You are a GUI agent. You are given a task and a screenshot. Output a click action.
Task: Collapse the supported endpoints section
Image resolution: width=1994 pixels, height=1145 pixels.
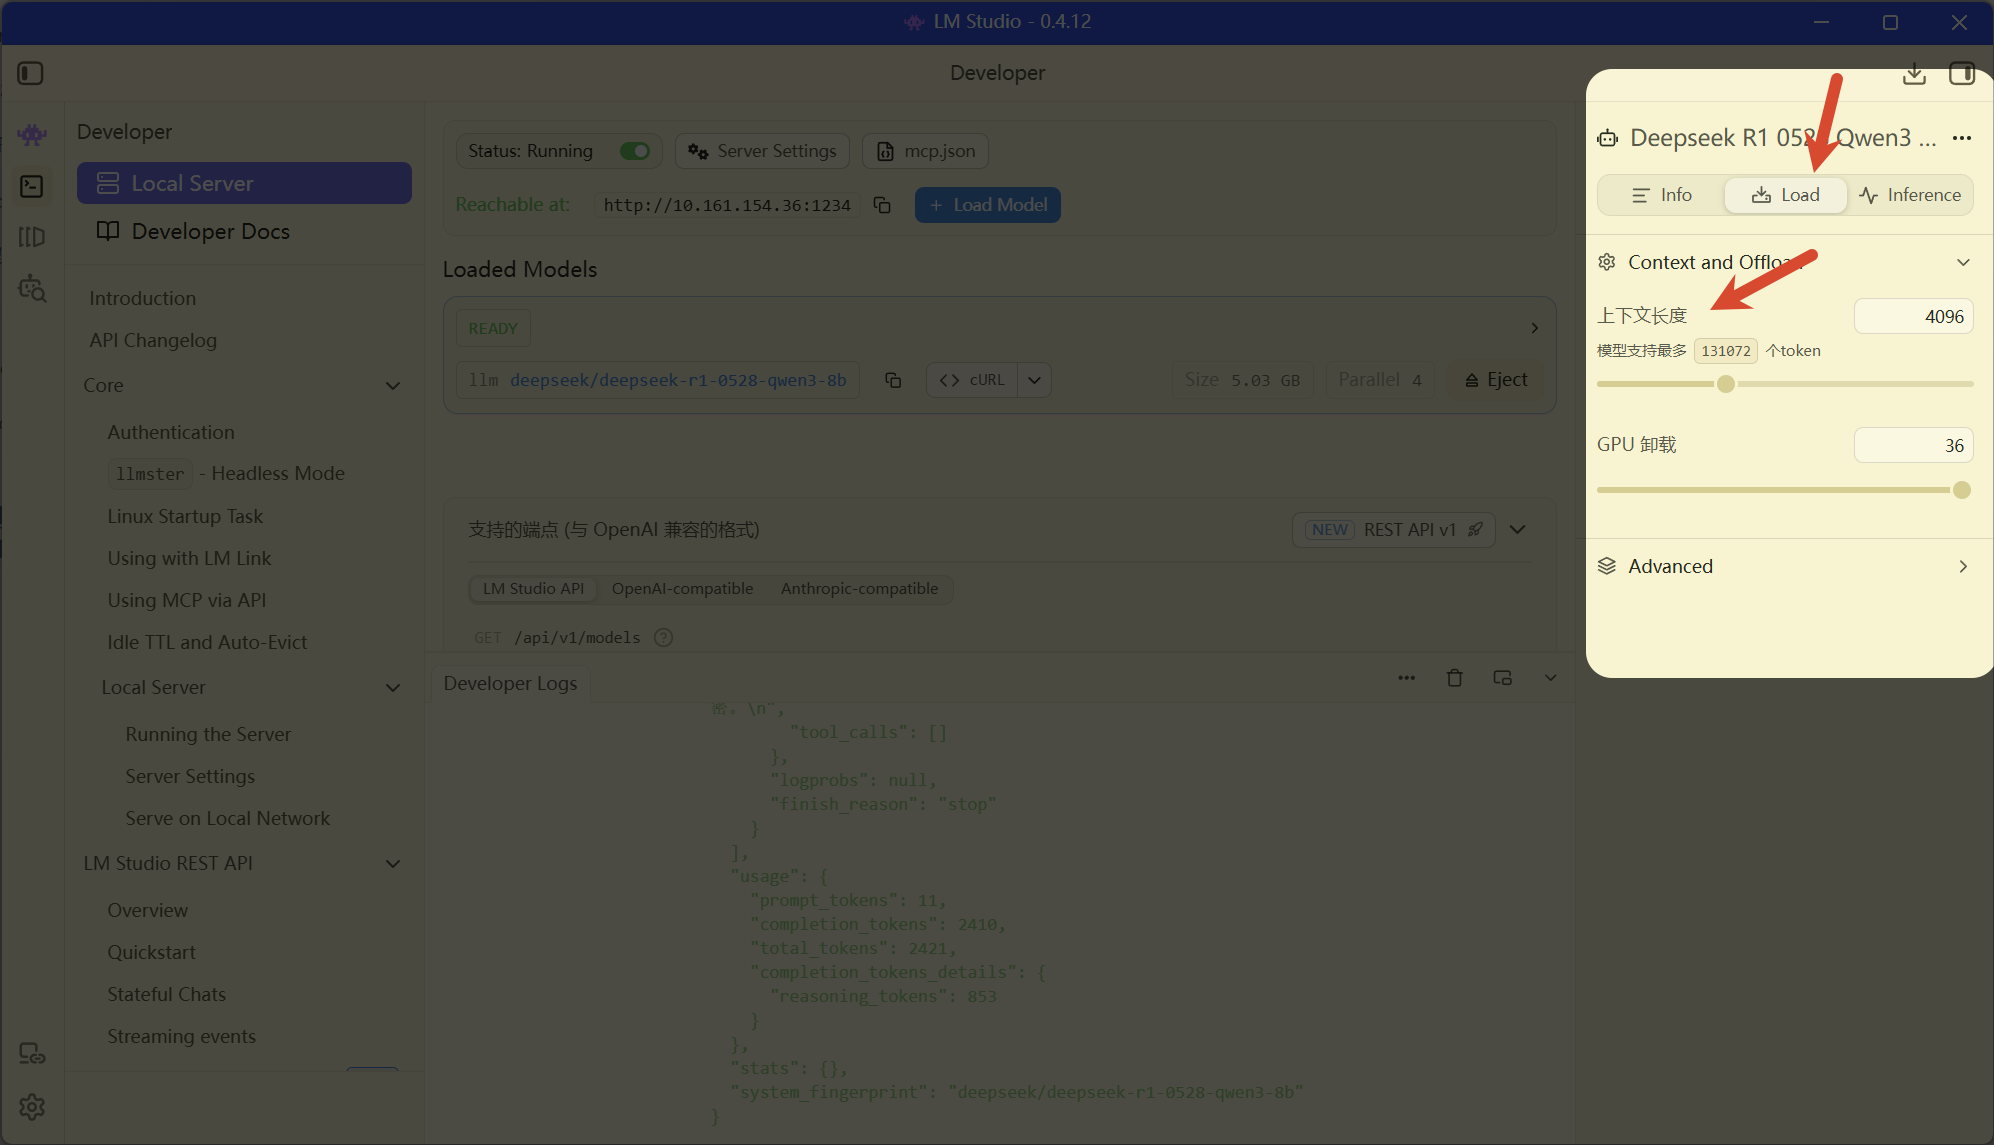1518,529
